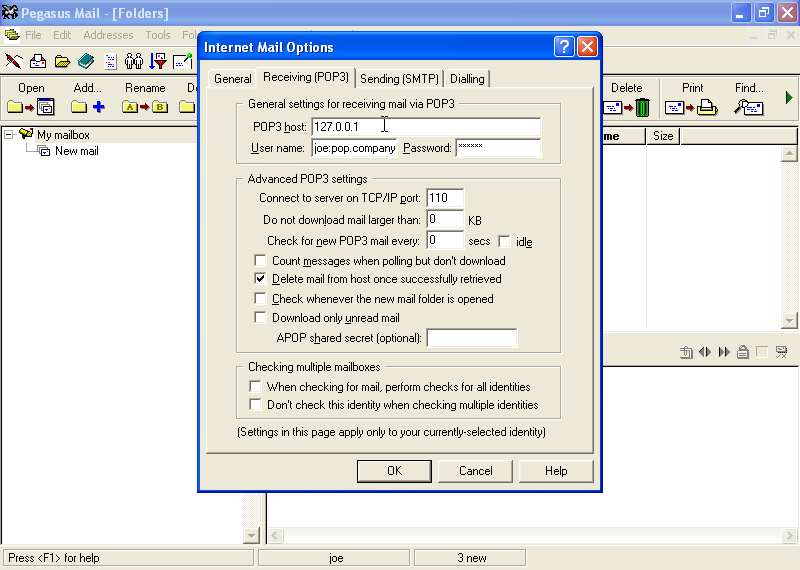Screen dimensions: 800x570
Task: Click folder pane scrollbar down arrow
Action: point(251,535)
